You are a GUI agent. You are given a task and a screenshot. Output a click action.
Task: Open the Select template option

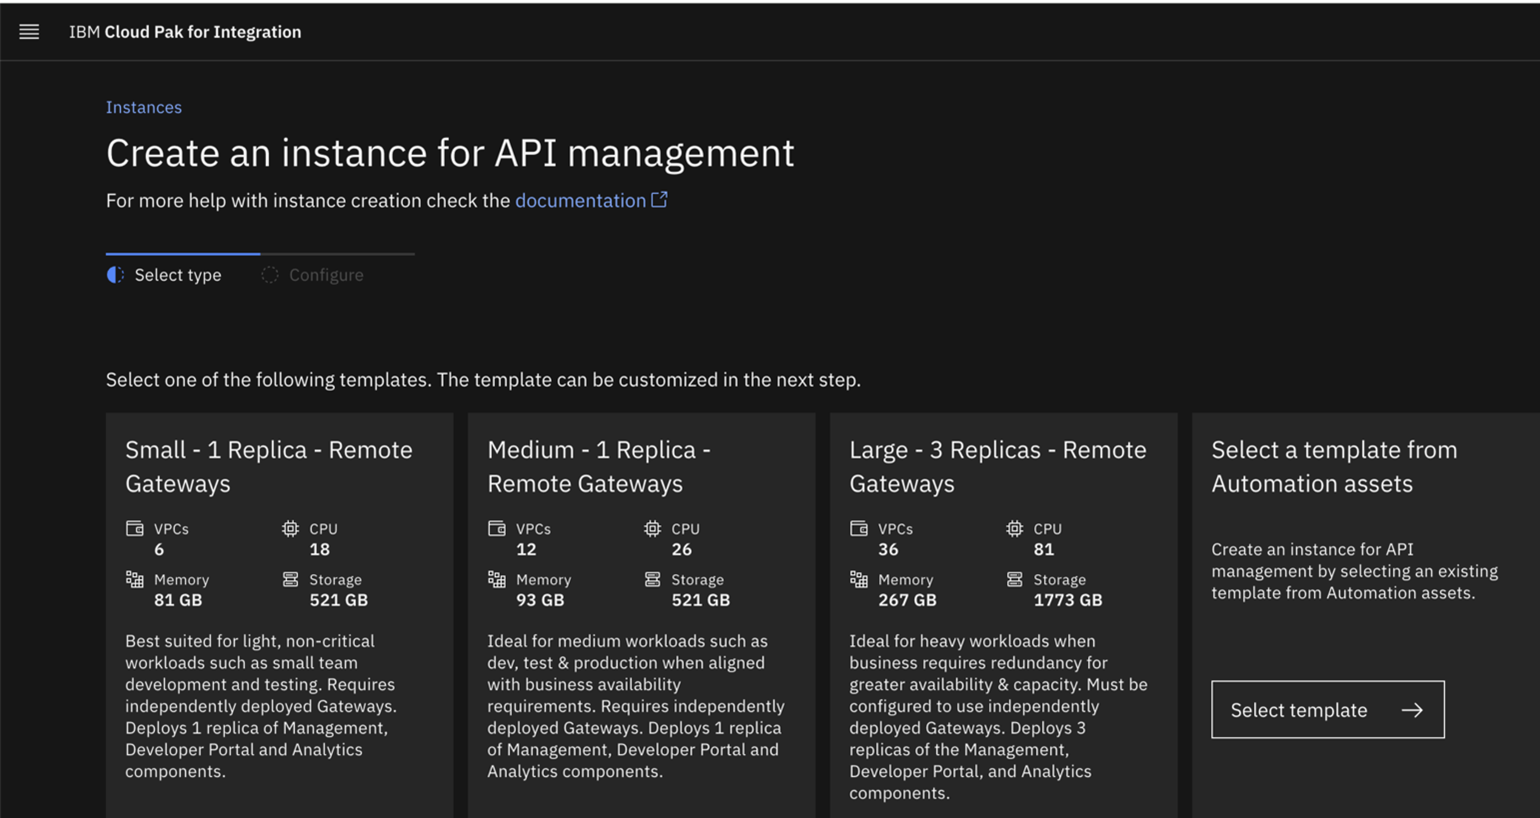[1327, 710]
